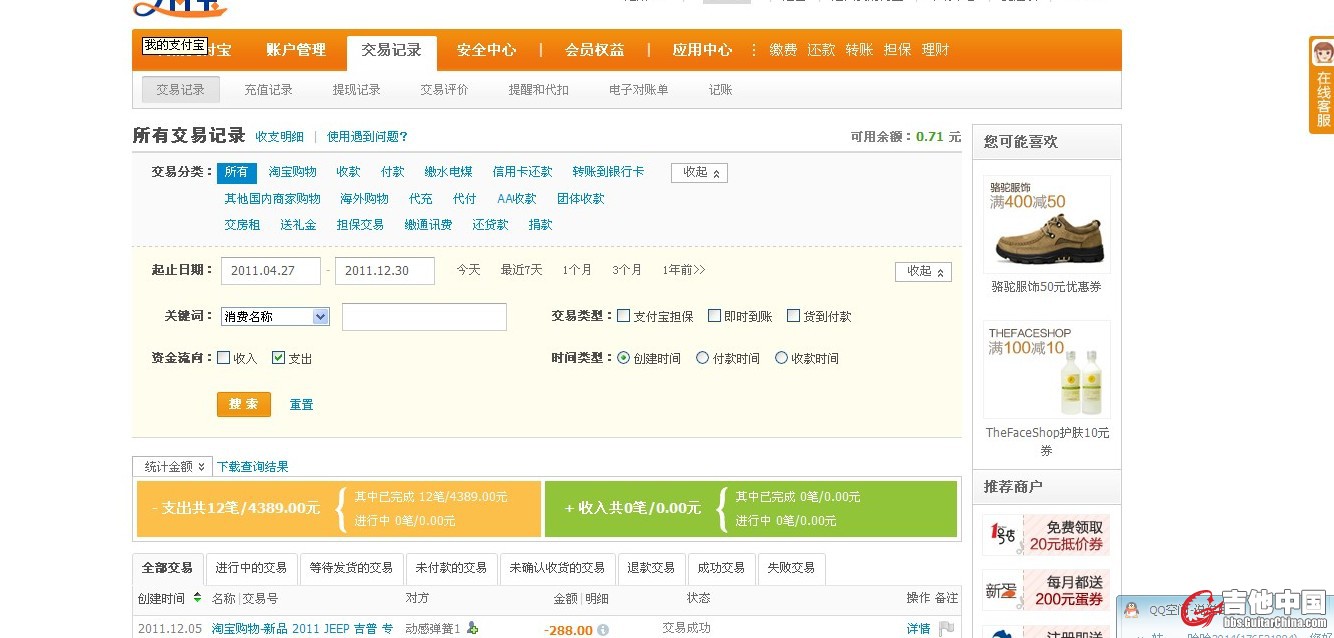This screenshot has width=1334, height=638.
Task: Click the Alipay logo at top left
Action: pos(180,8)
